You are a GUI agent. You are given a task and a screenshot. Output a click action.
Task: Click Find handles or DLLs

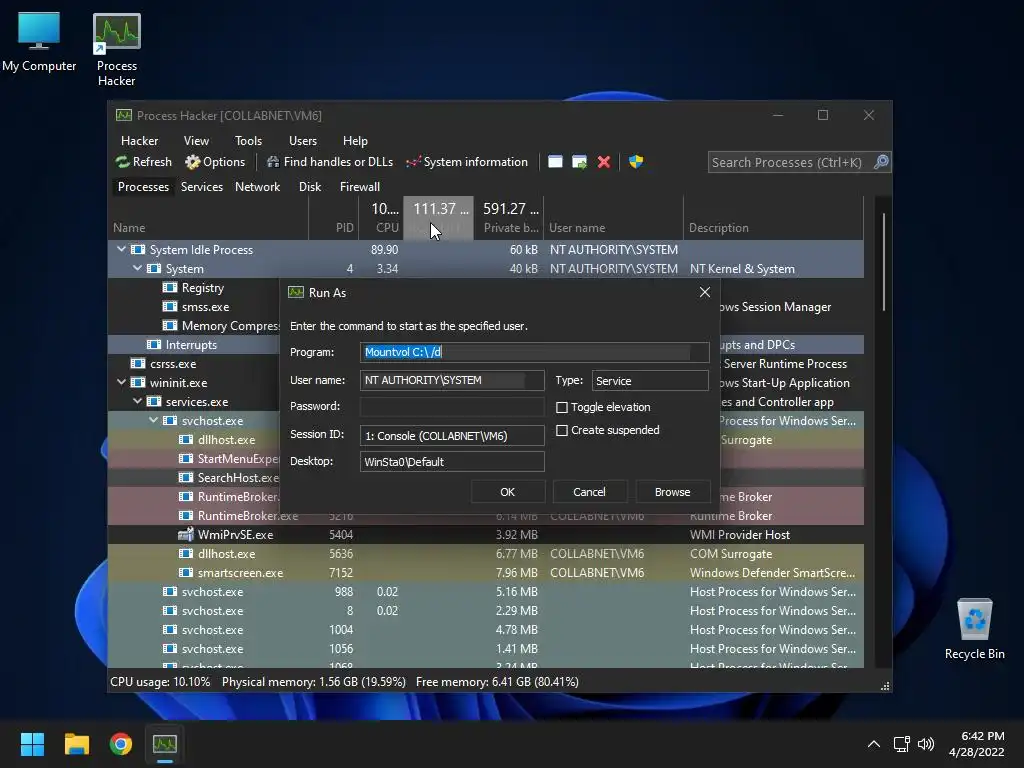(x=330, y=162)
